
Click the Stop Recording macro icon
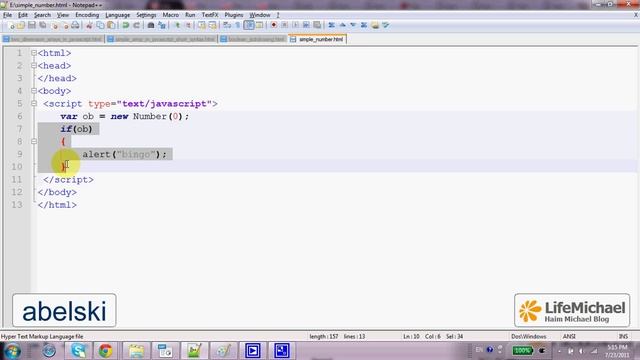coord(284,25)
